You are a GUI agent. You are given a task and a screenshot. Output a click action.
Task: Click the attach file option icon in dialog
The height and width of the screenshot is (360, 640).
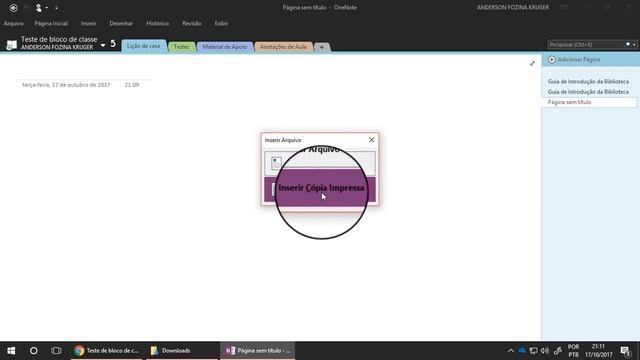(276, 162)
